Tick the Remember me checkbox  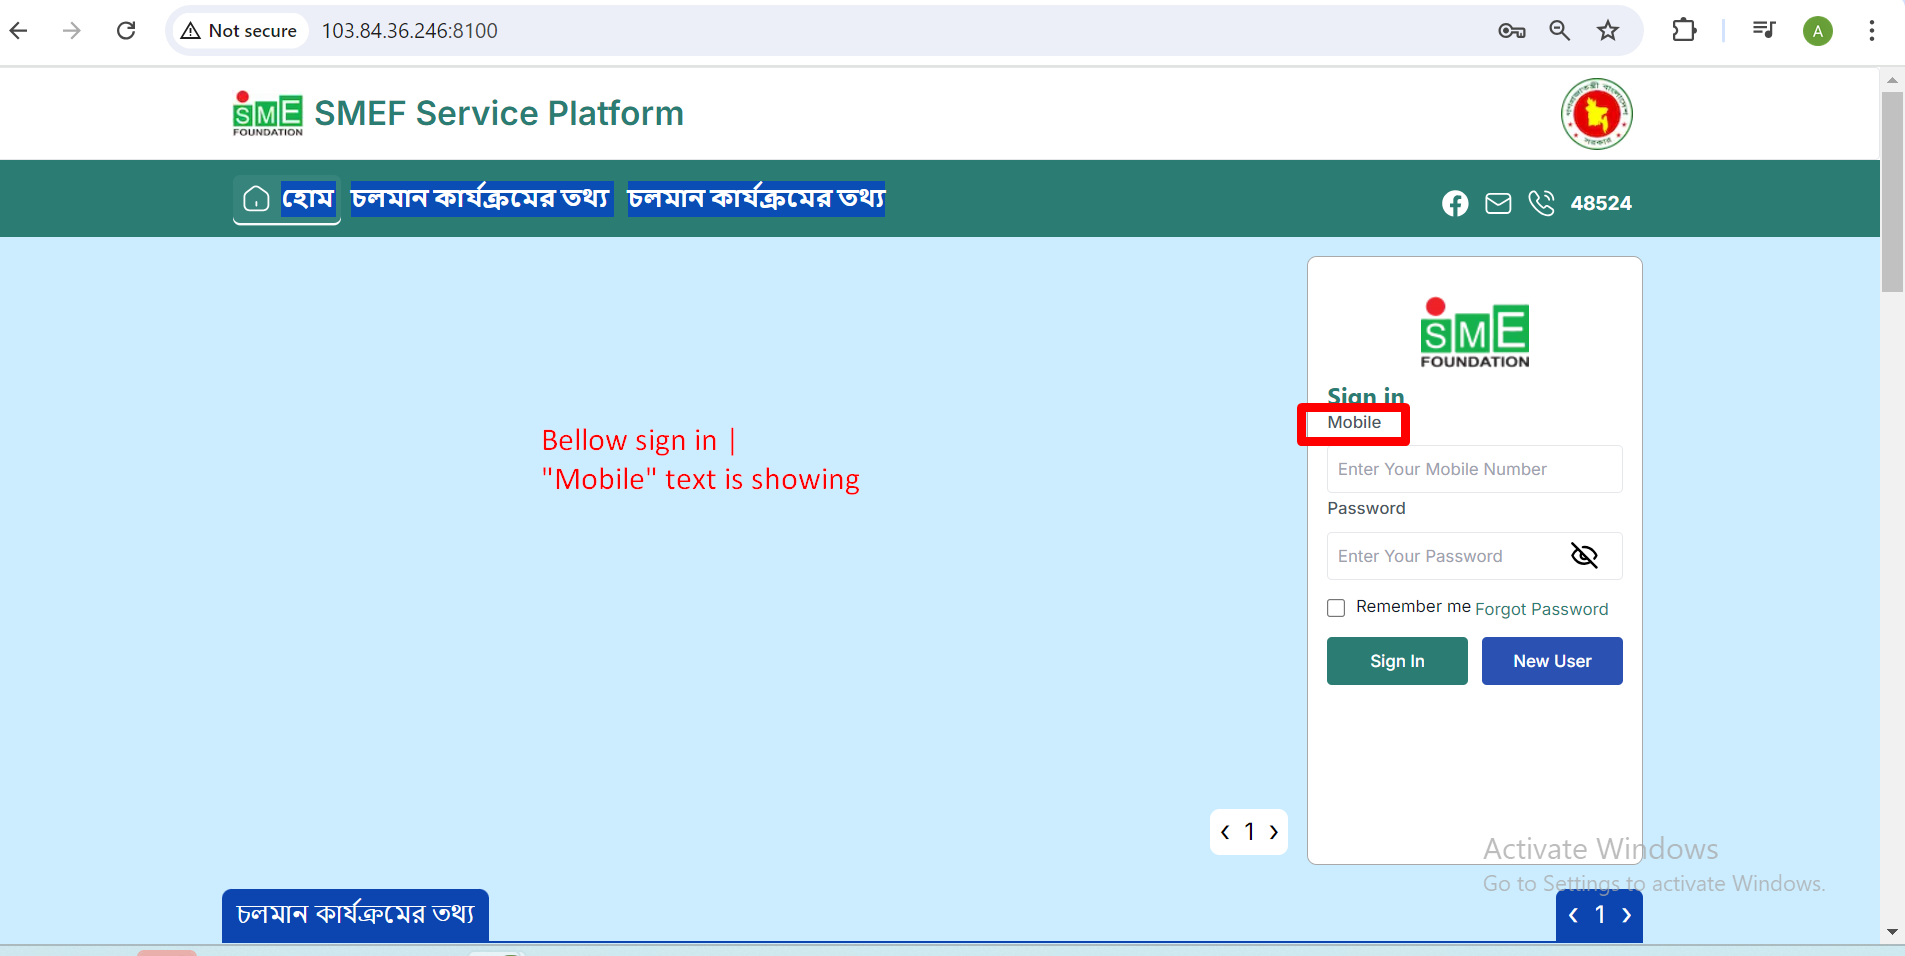[x=1336, y=608]
